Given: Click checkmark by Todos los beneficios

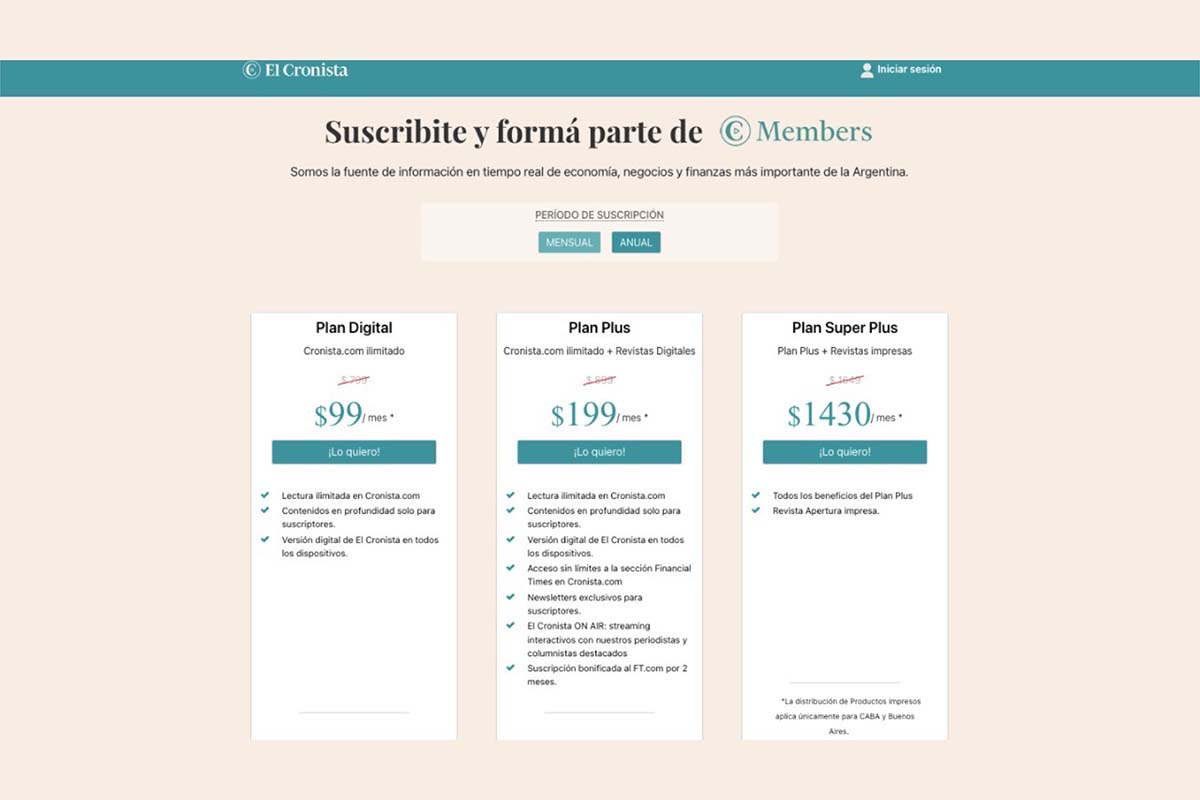Looking at the screenshot, I should tap(756, 495).
